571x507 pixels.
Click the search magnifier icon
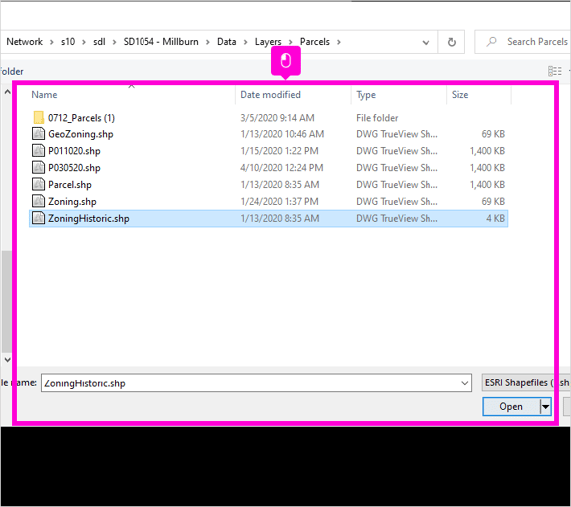pyautogui.click(x=491, y=42)
